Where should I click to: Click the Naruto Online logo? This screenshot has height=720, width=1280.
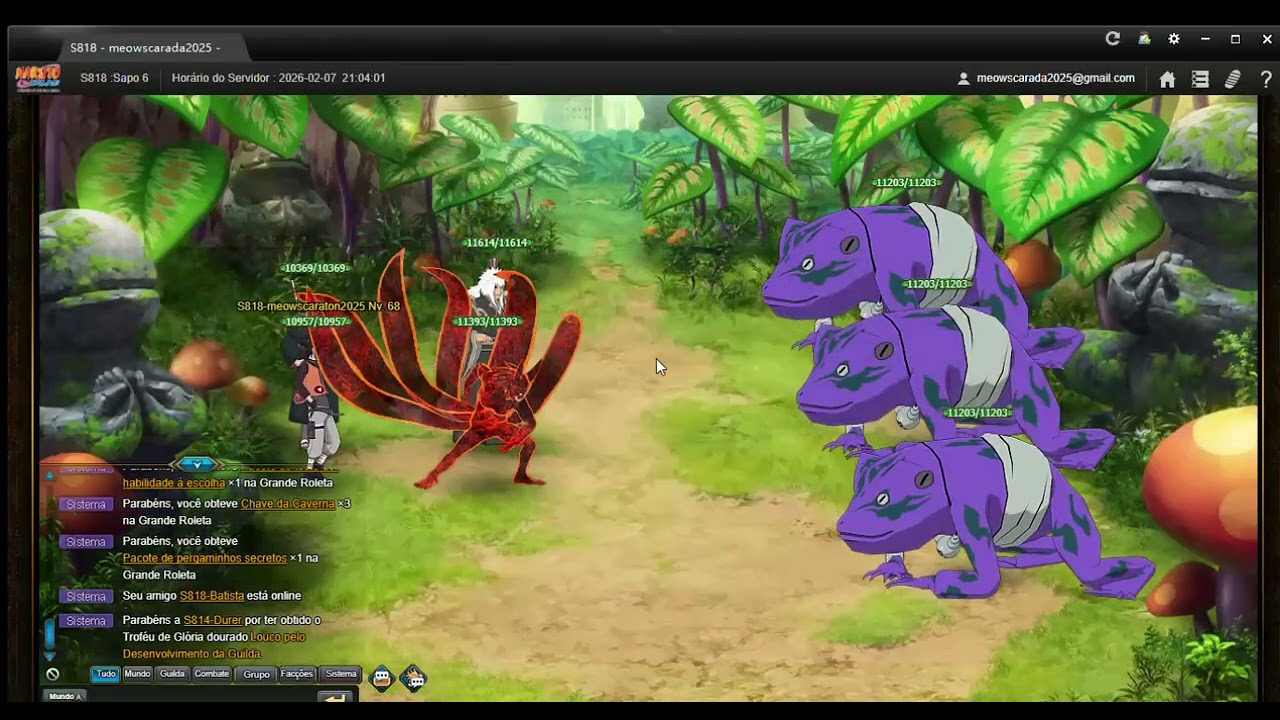pos(37,78)
